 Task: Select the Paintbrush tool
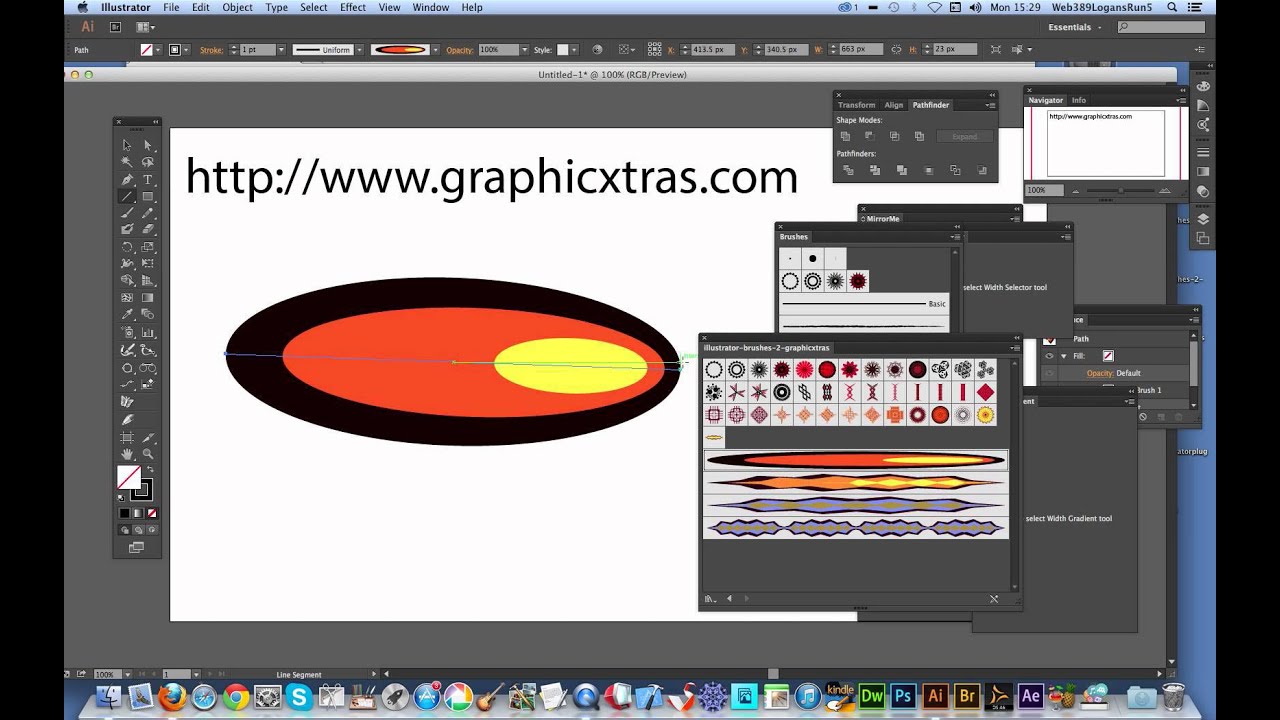coord(127,213)
